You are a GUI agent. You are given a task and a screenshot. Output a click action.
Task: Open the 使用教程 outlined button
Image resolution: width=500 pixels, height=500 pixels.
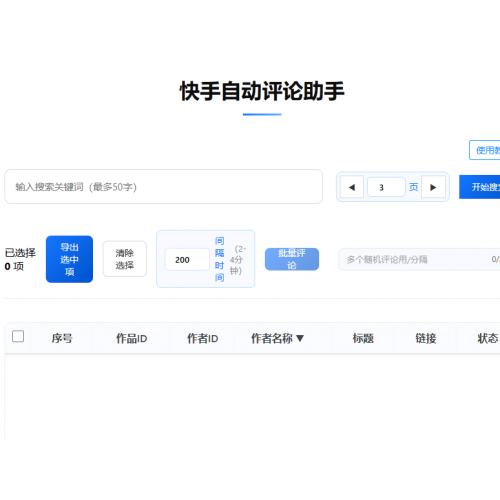click(x=485, y=150)
